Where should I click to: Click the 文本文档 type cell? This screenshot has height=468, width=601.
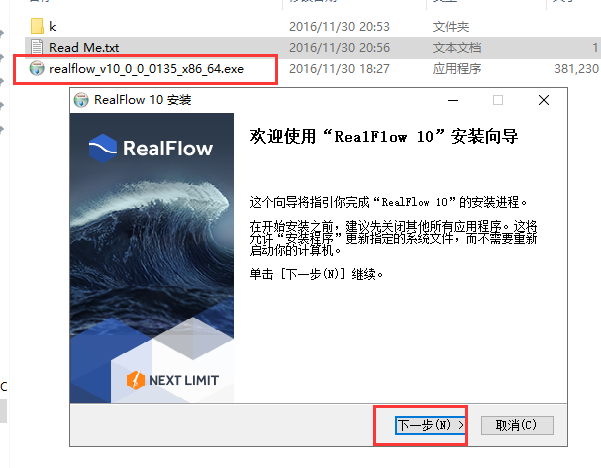click(457, 48)
